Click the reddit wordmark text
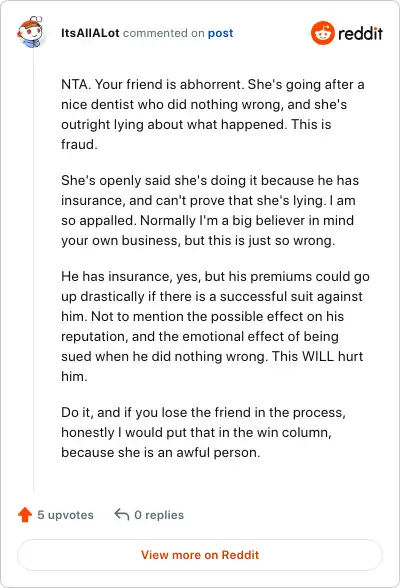This screenshot has height=588, width=400. point(360,33)
